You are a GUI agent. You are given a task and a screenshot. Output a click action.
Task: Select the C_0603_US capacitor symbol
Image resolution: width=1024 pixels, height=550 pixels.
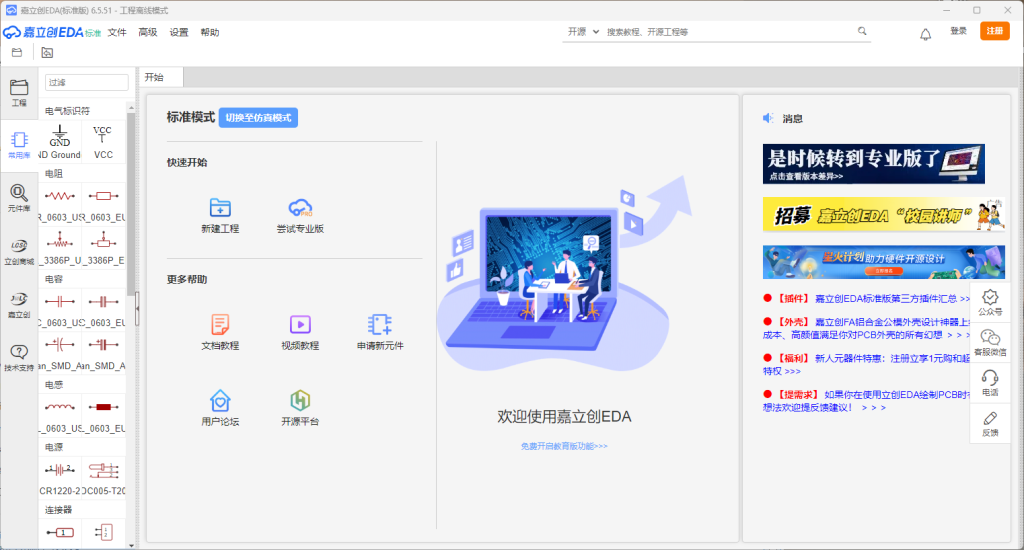[x=59, y=310]
